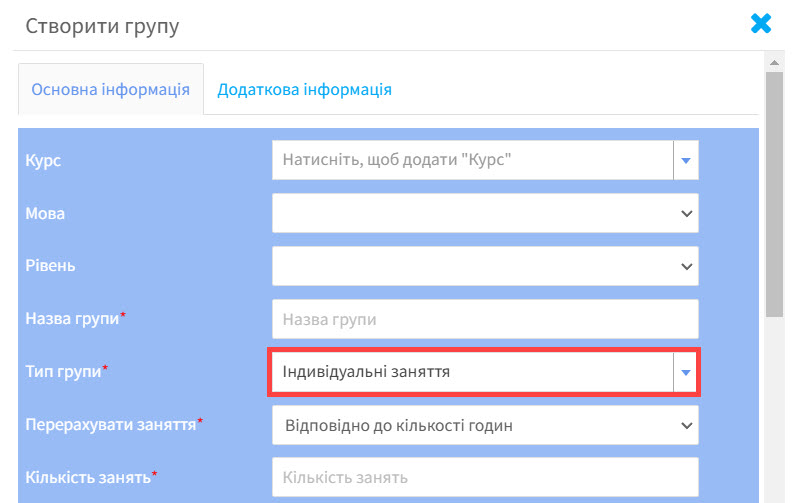This screenshot has width=801, height=503.
Task: Switch to the Основна інформація tab
Action: point(111,89)
